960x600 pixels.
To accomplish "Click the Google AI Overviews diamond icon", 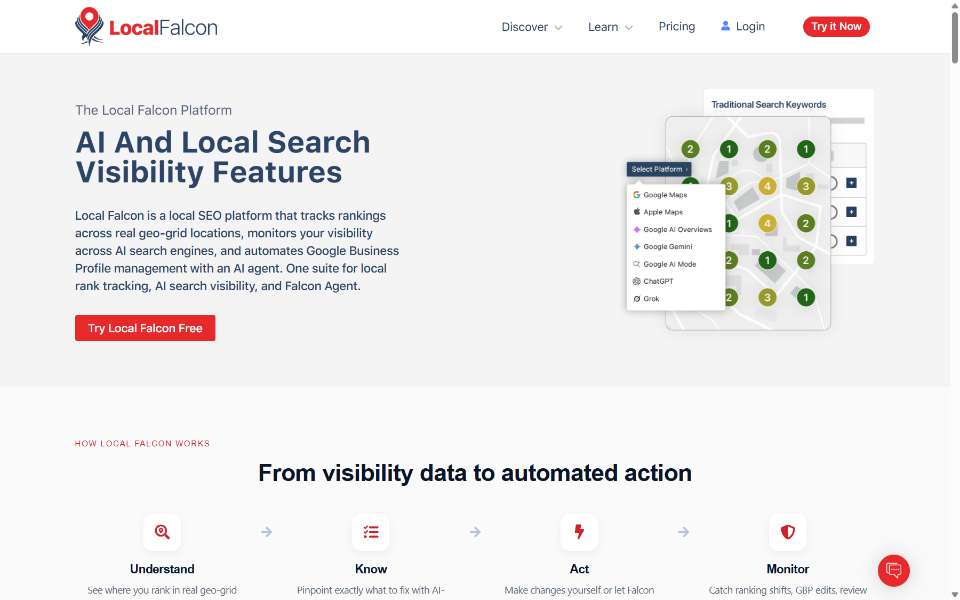I will point(636,230).
